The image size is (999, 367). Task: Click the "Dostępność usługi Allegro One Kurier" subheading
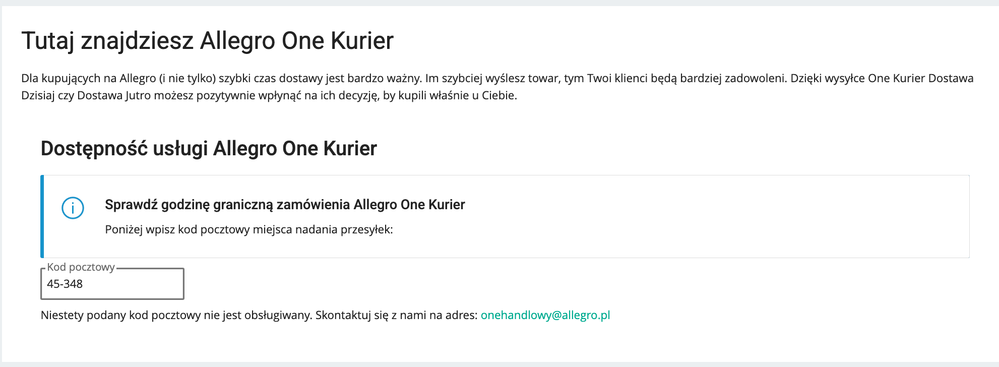tap(209, 149)
